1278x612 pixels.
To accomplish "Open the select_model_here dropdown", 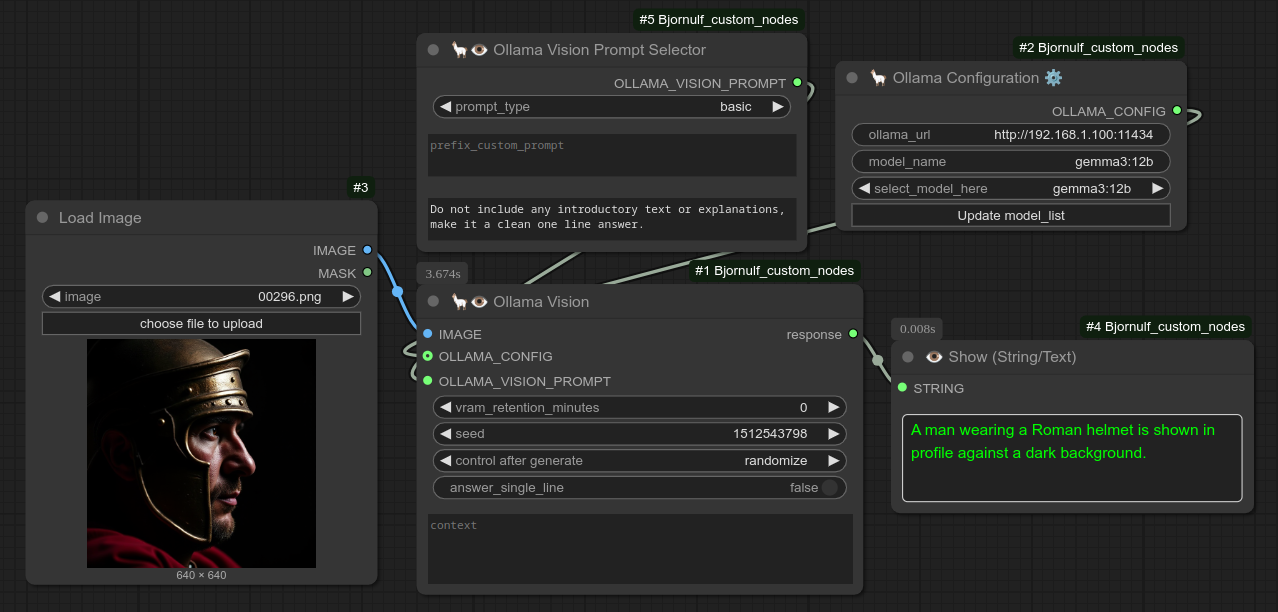I will click(1010, 188).
